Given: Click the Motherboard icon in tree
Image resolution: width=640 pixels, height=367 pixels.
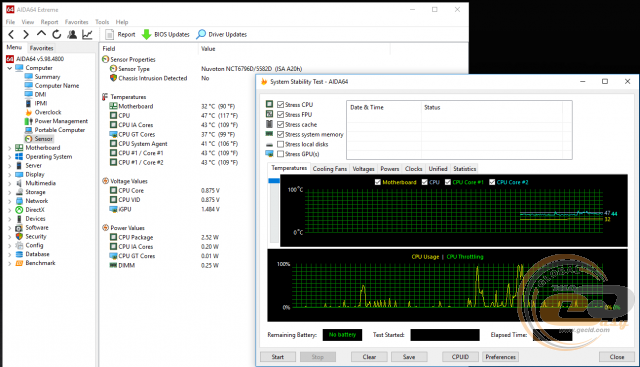Looking at the screenshot, I should click(x=19, y=148).
